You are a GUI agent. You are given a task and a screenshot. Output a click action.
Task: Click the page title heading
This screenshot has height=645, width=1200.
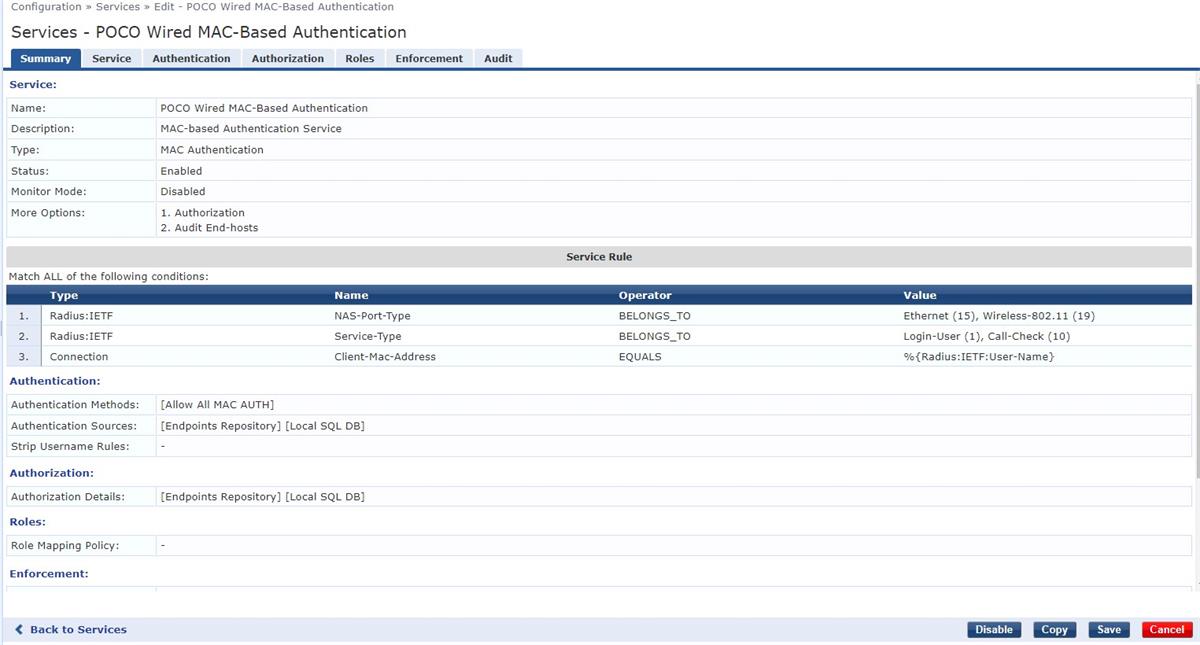209,32
